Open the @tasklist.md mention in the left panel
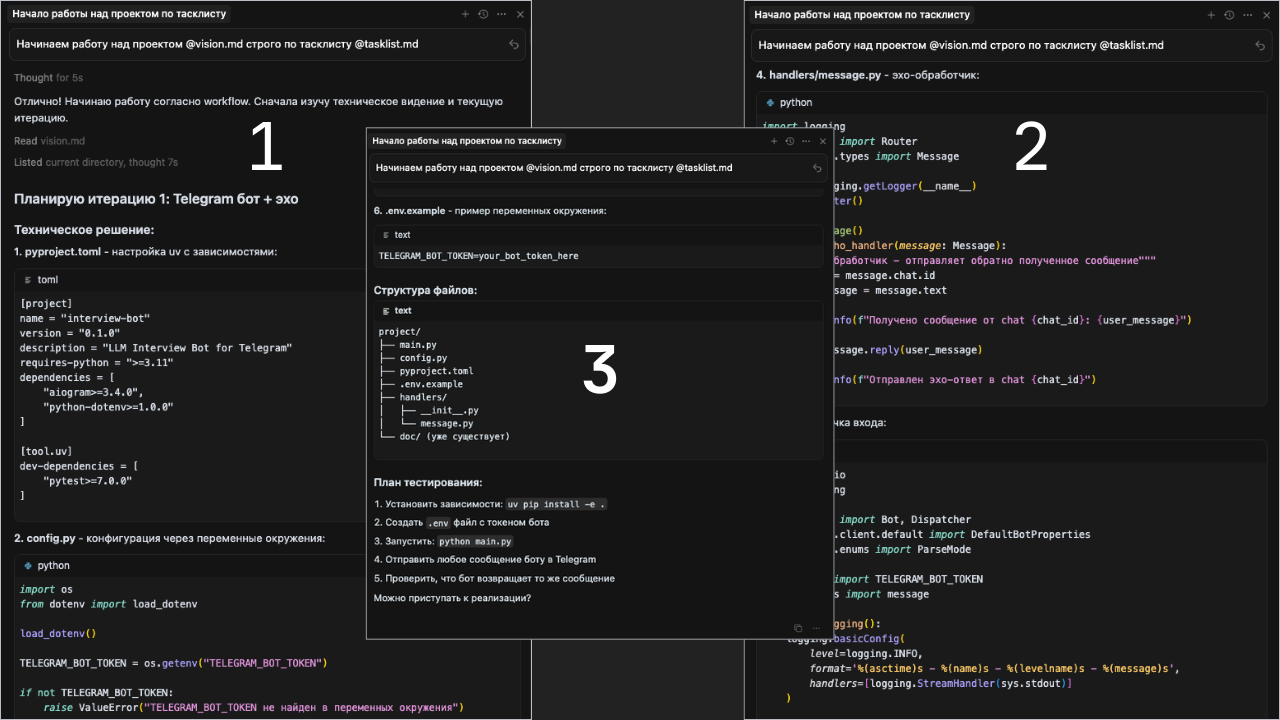Screen dimensions: 1280x720 point(386,45)
